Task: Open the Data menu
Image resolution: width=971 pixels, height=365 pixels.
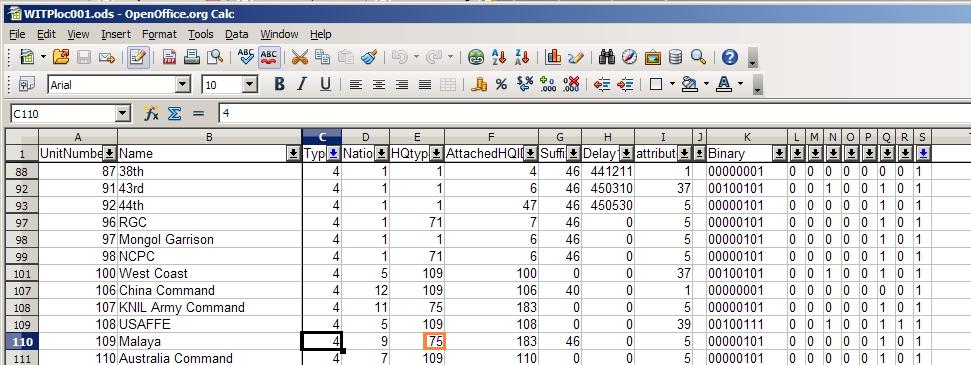Action: point(237,34)
